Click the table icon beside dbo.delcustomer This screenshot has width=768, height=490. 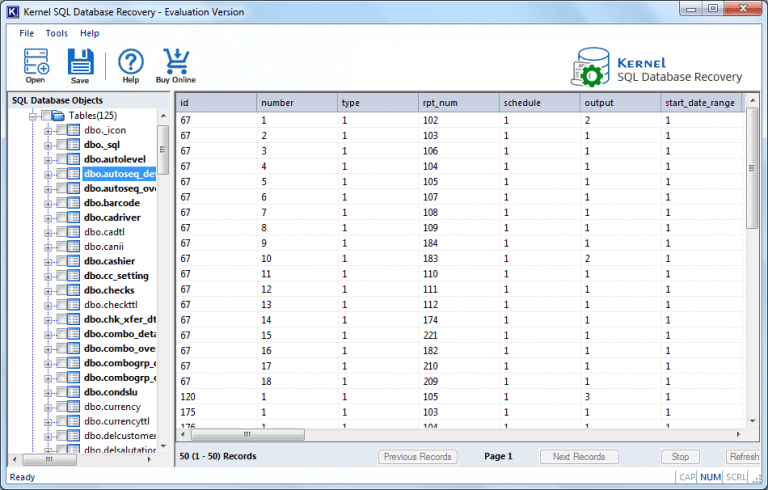pyautogui.click(x=73, y=436)
